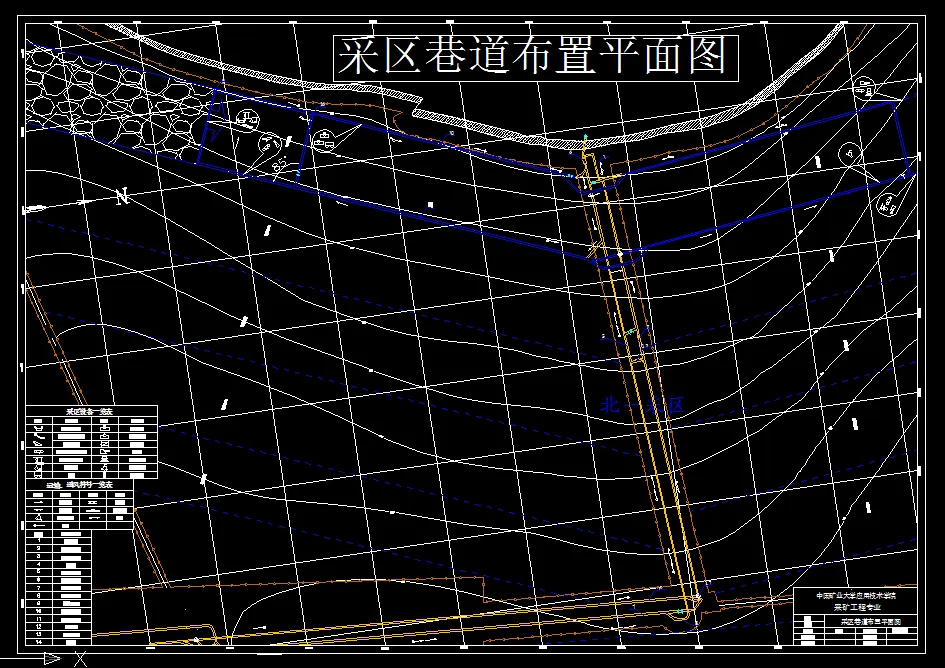Image resolution: width=945 pixels, height=668 pixels.
Task: Click the 85 dimension text in the working face
Action: pos(280,167)
